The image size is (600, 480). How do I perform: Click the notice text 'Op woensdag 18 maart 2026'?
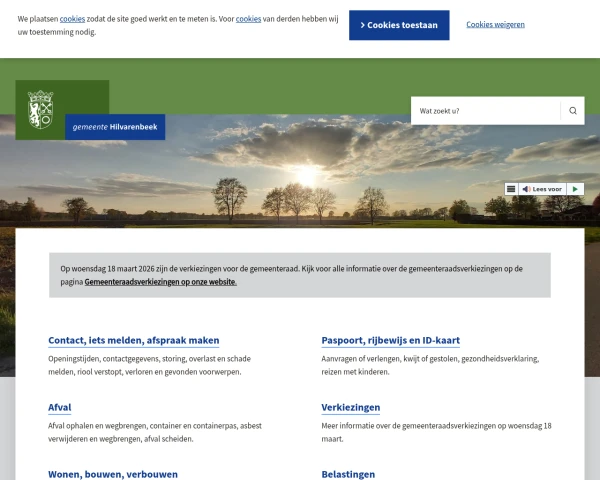click(x=107, y=269)
